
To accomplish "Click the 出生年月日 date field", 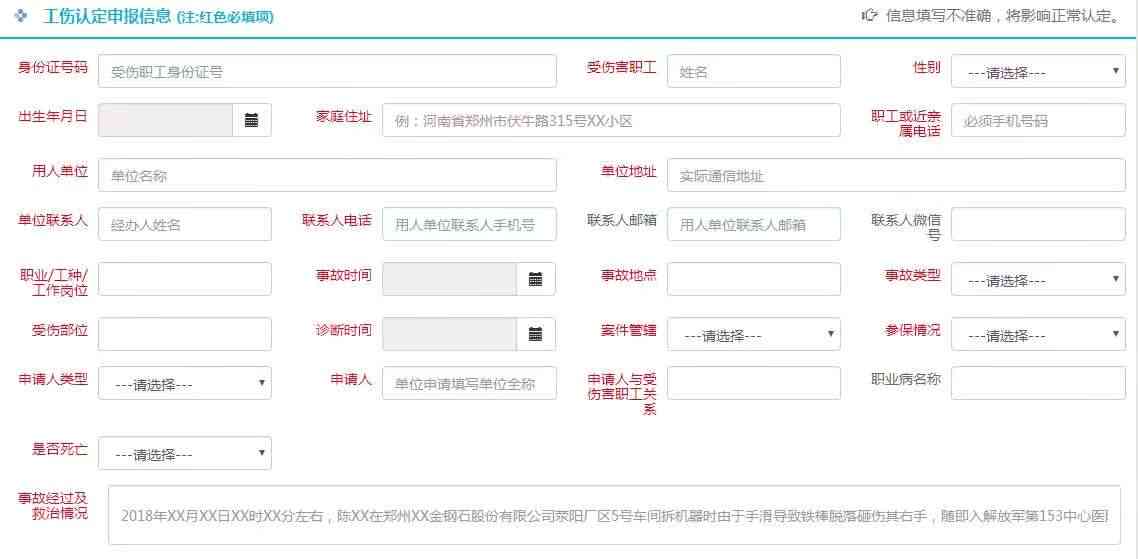I will pos(165,121).
